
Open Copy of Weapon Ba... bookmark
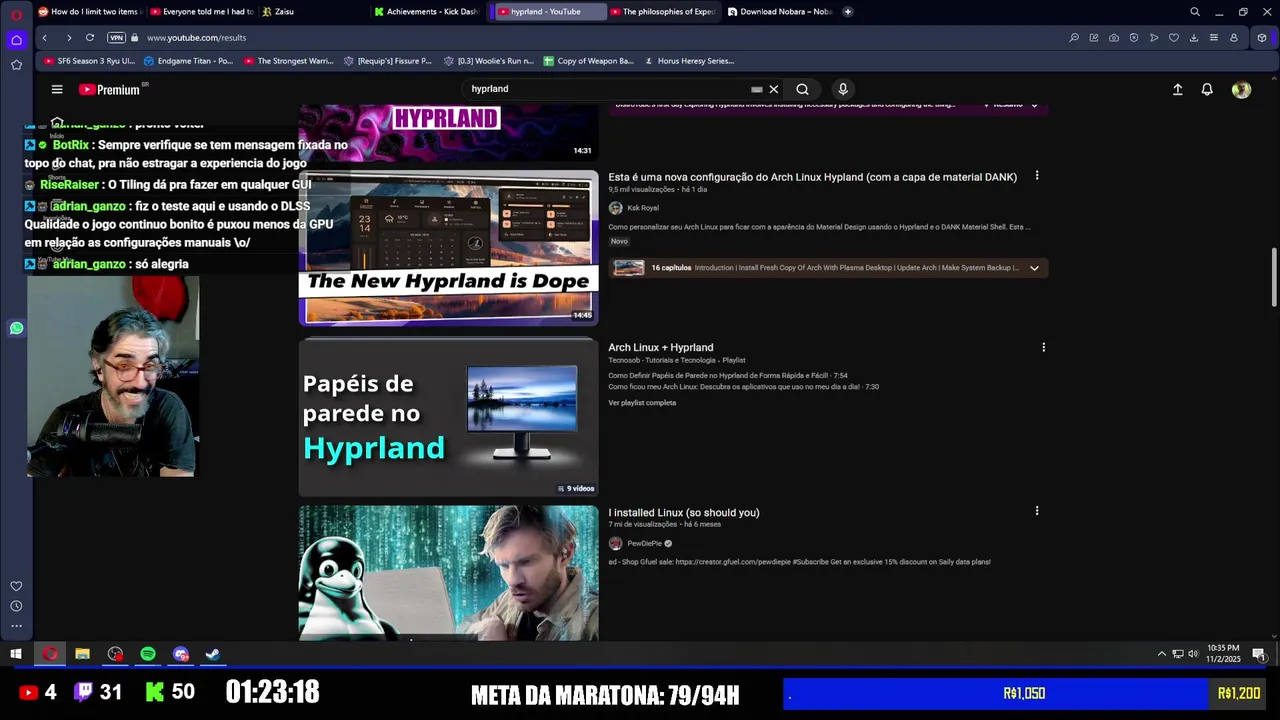589,61
